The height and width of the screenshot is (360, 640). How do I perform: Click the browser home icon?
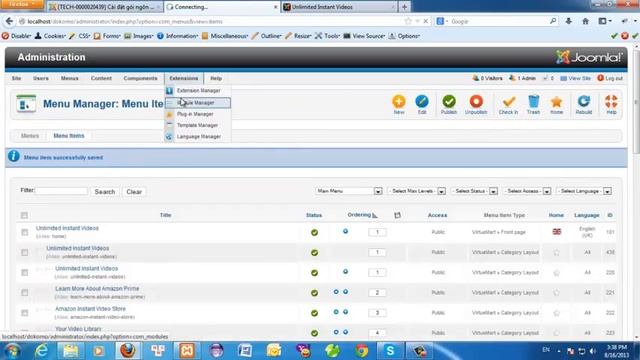tap(585, 21)
